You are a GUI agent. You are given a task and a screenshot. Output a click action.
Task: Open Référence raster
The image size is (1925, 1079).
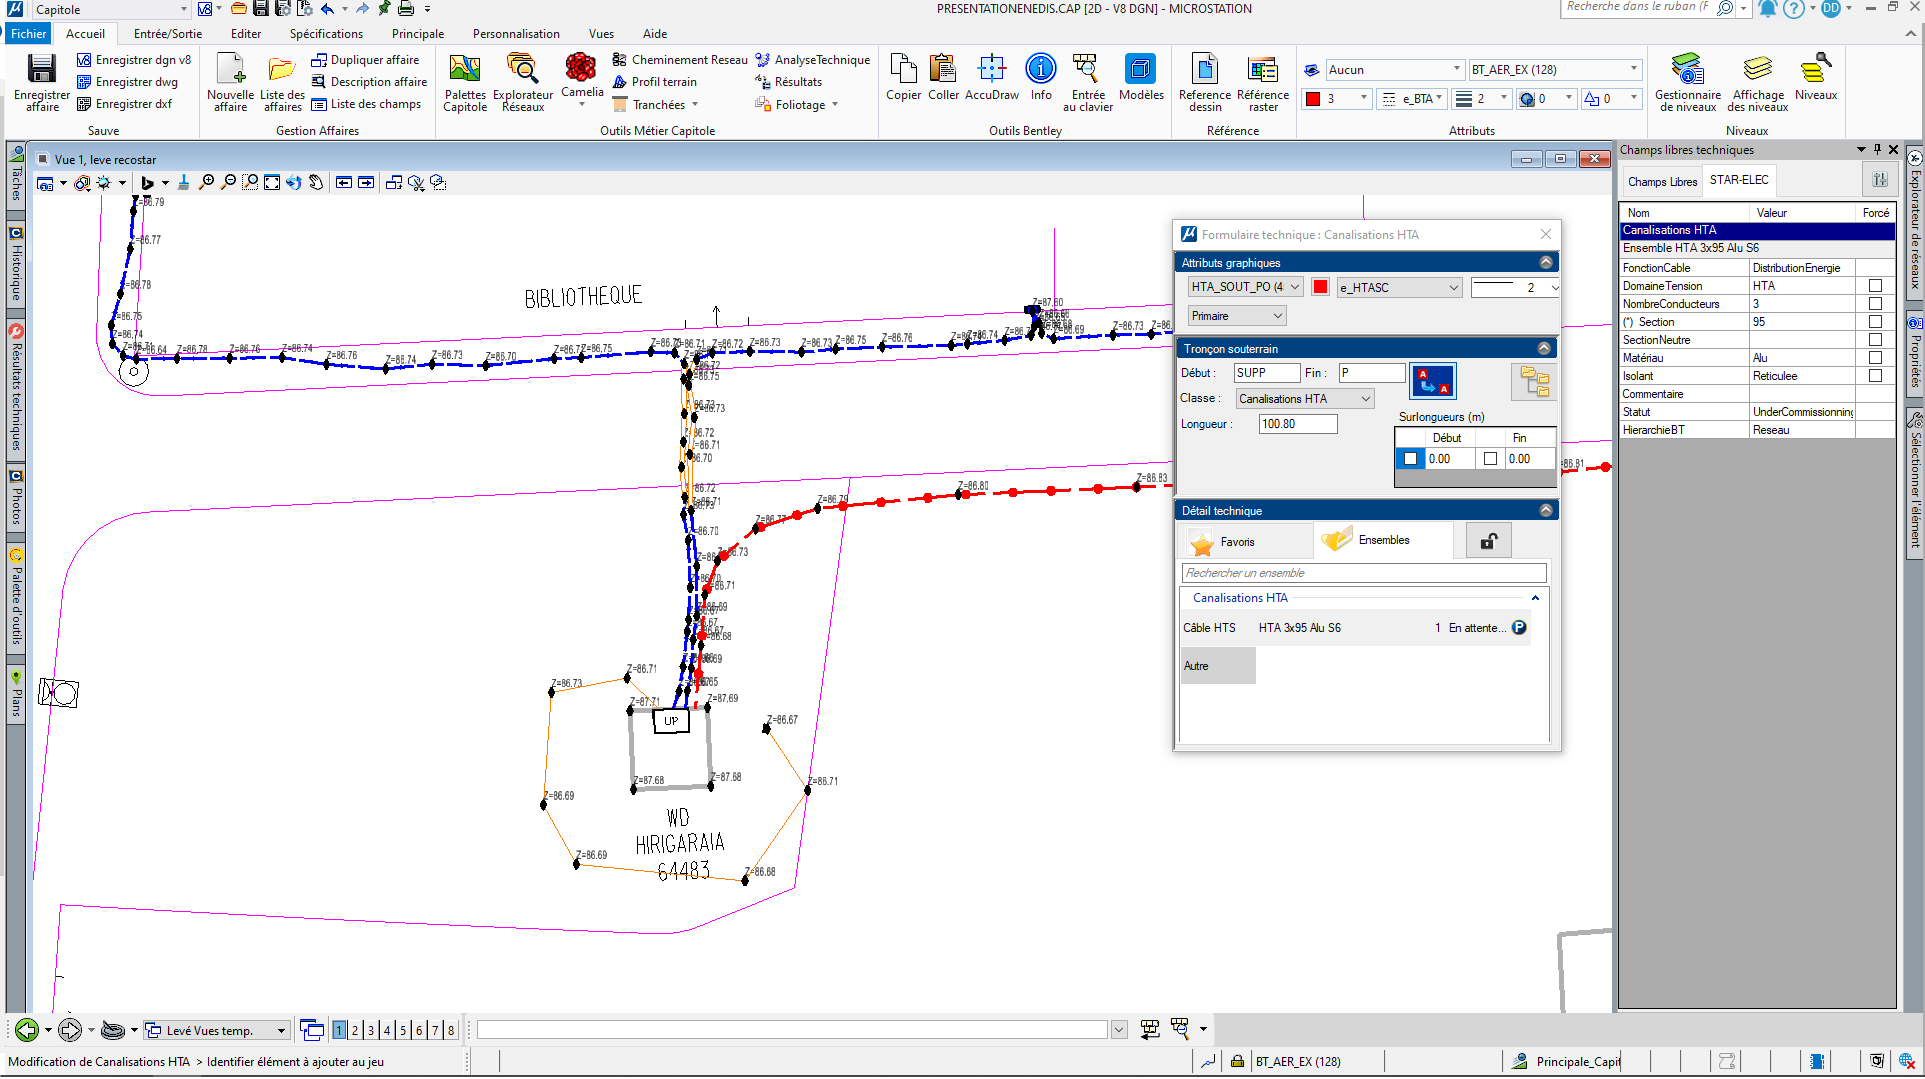1263,81
